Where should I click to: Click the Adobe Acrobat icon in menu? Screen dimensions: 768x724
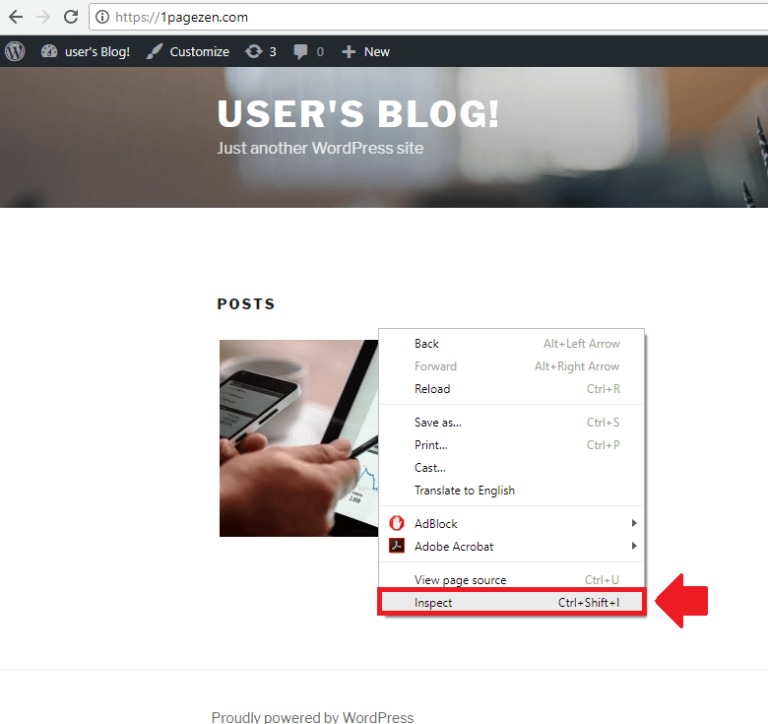(396, 546)
